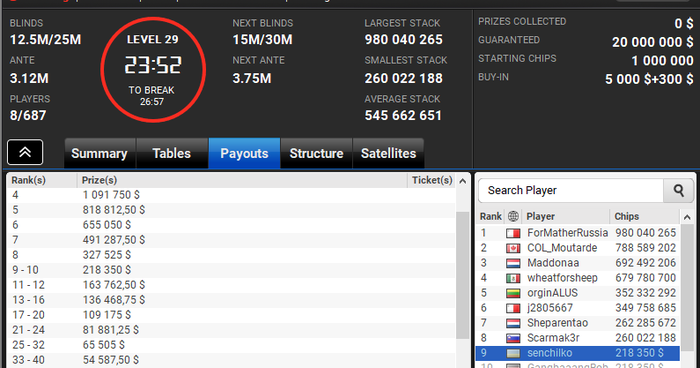Viewport: 700px width, 368px height.
Task: Click the rank 5 prize 818 812,50 $
Action: (114, 210)
